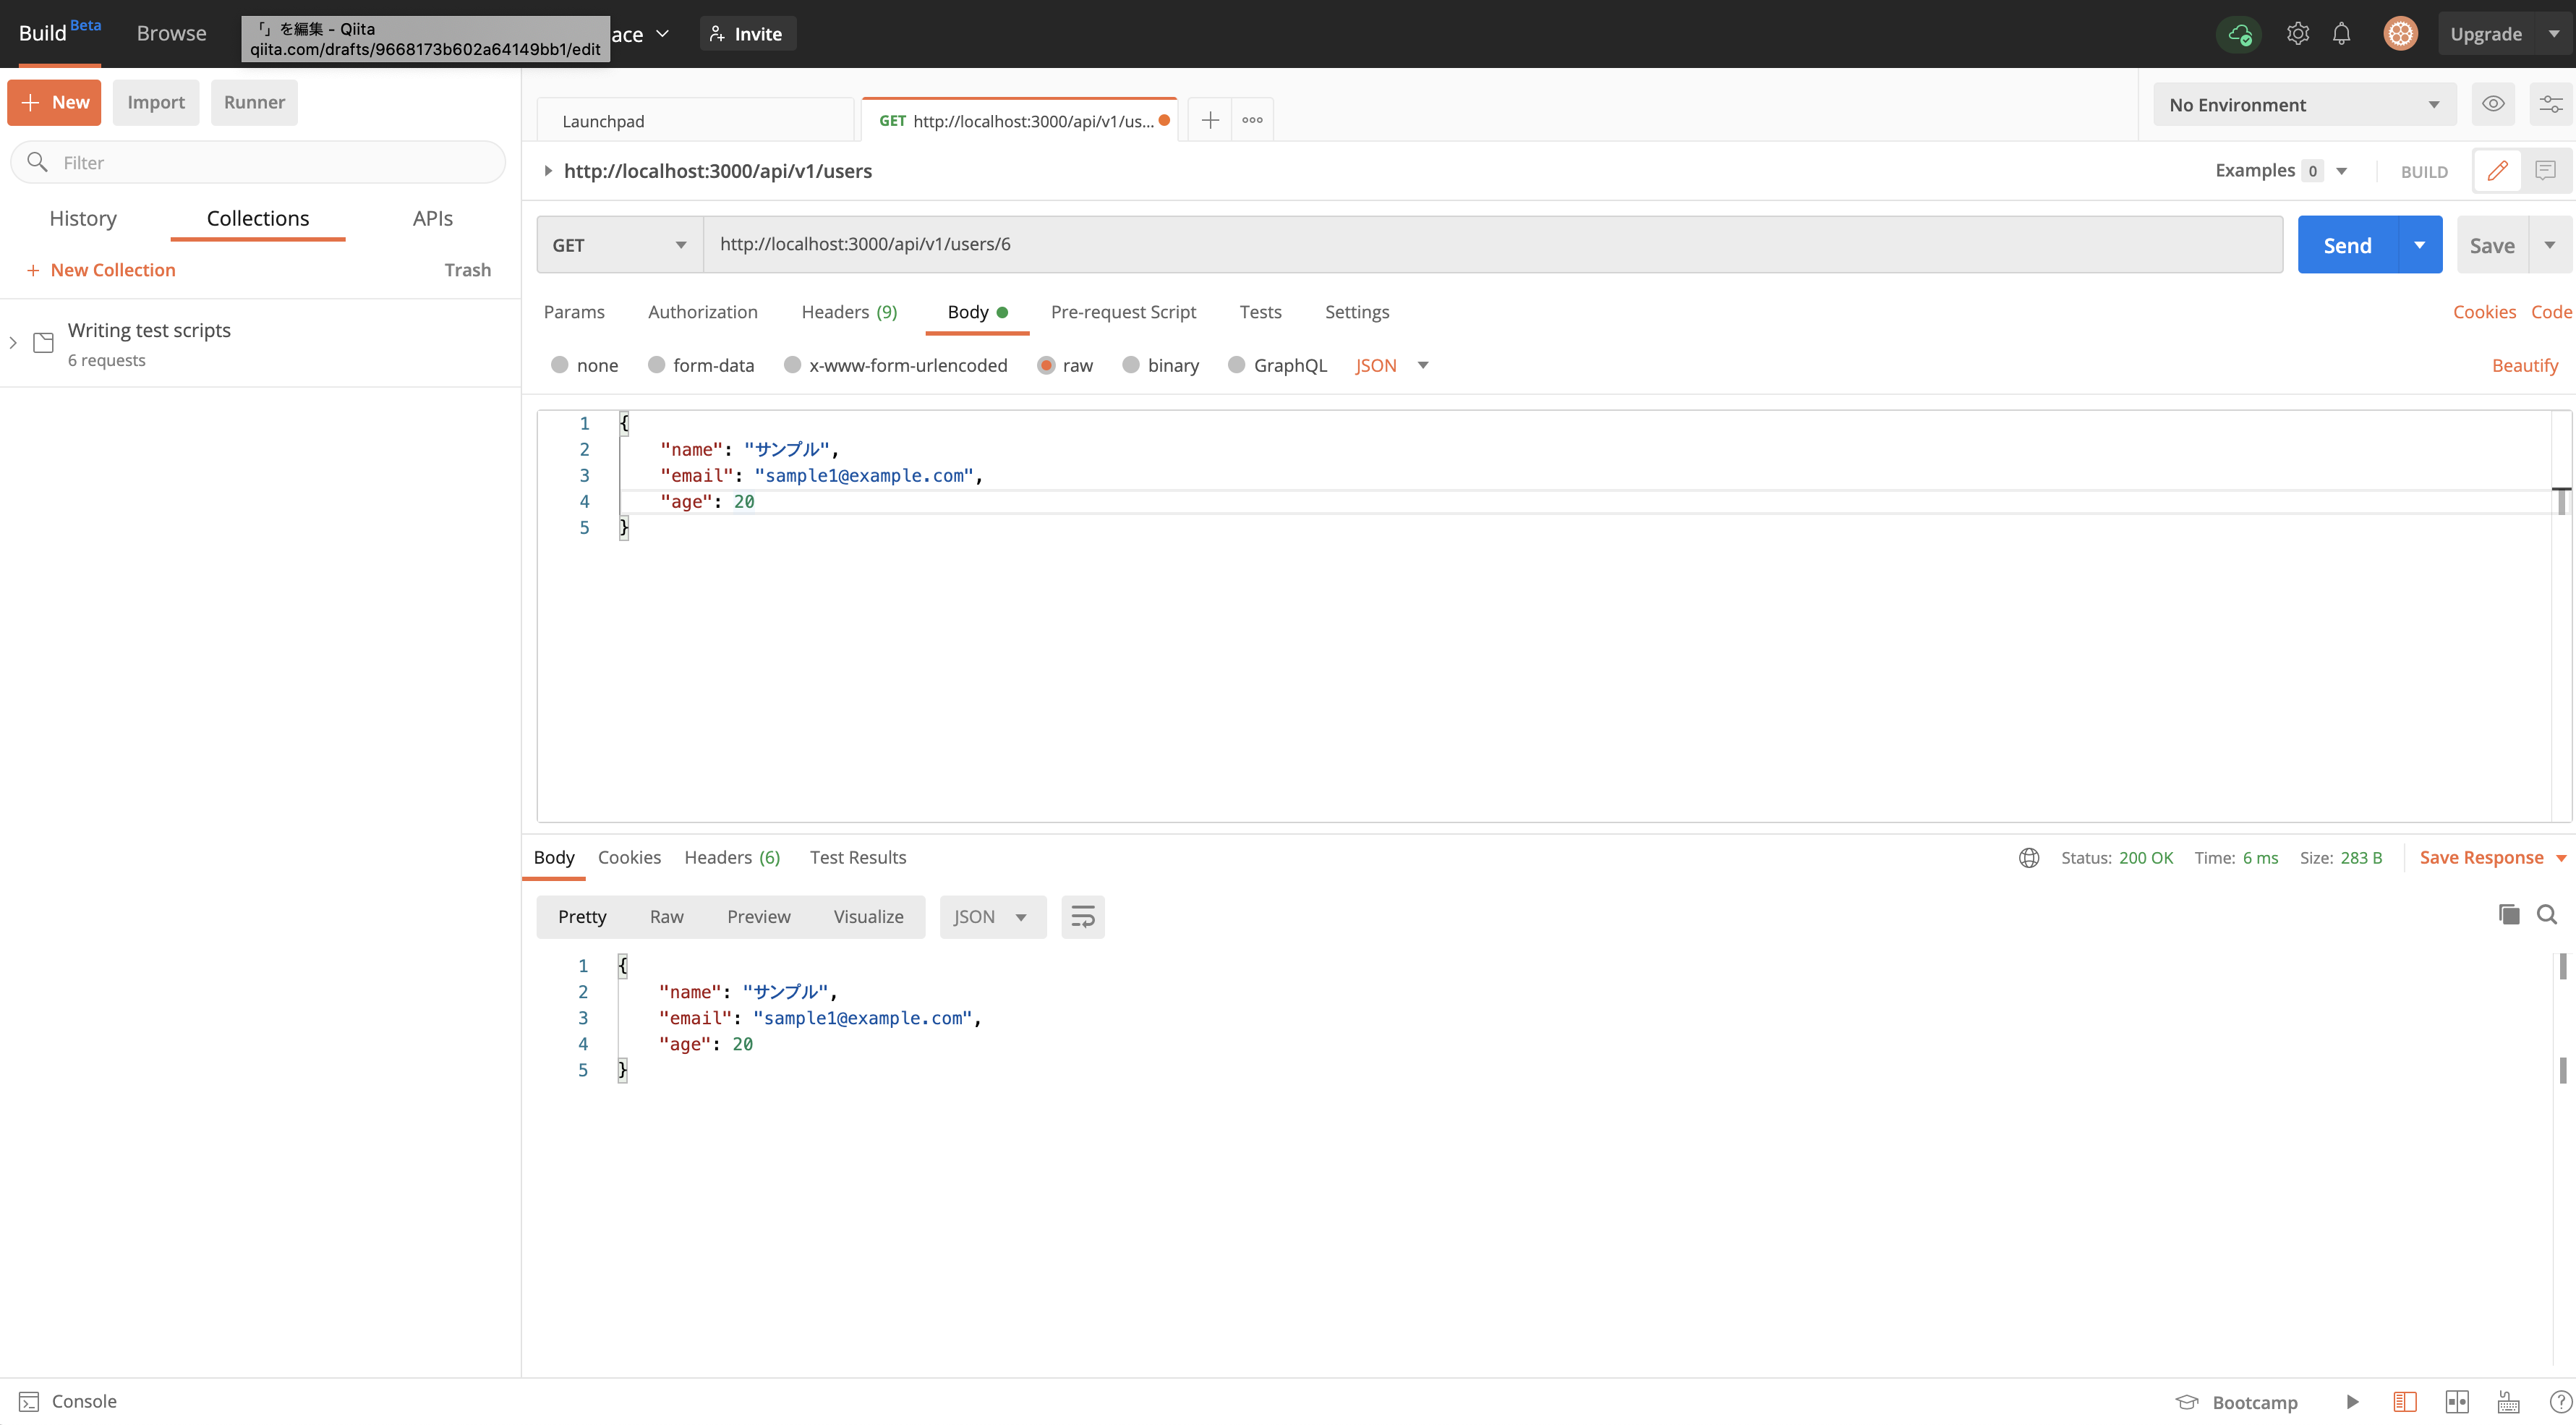Viewport: 2576px width, 1425px height.
Task: Select the none body type radio
Action: tap(560, 365)
